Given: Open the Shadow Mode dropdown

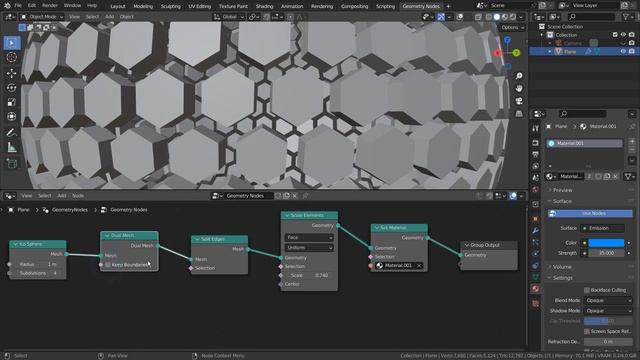Looking at the screenshot, I should [x=608, y=311].
